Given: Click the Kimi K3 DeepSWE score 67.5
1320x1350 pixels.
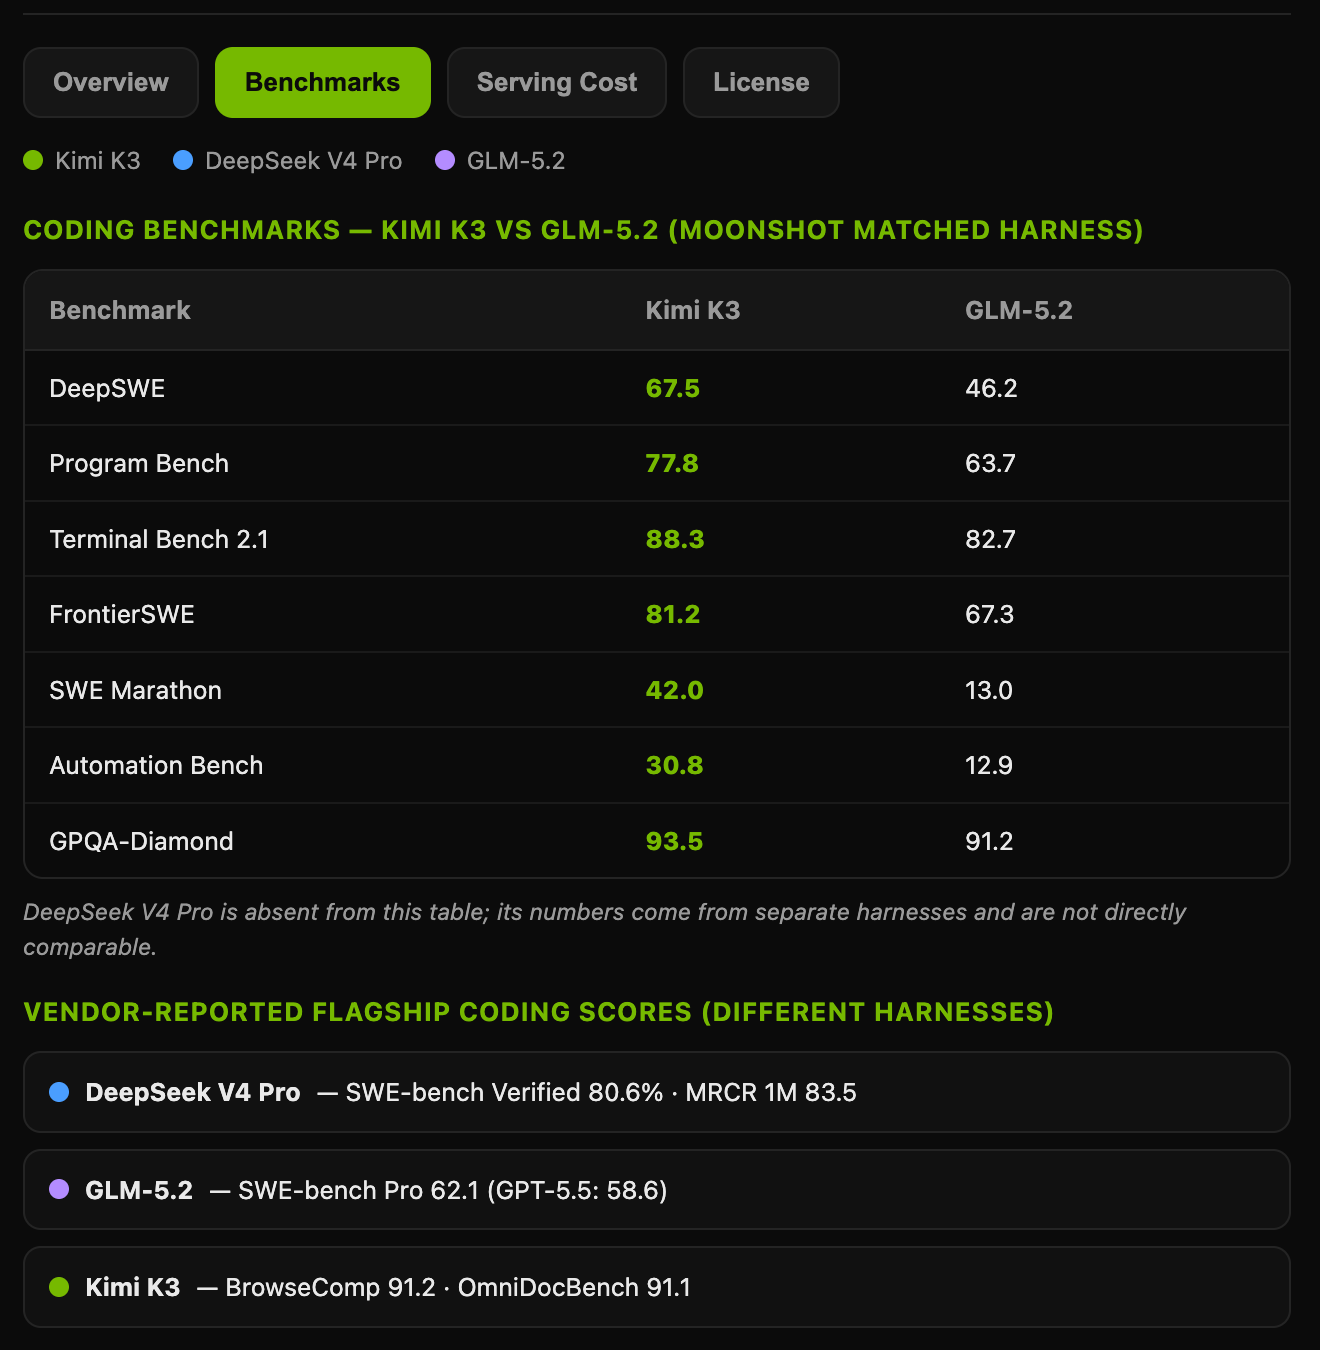Looking at the screenshot, I should 673,388.
